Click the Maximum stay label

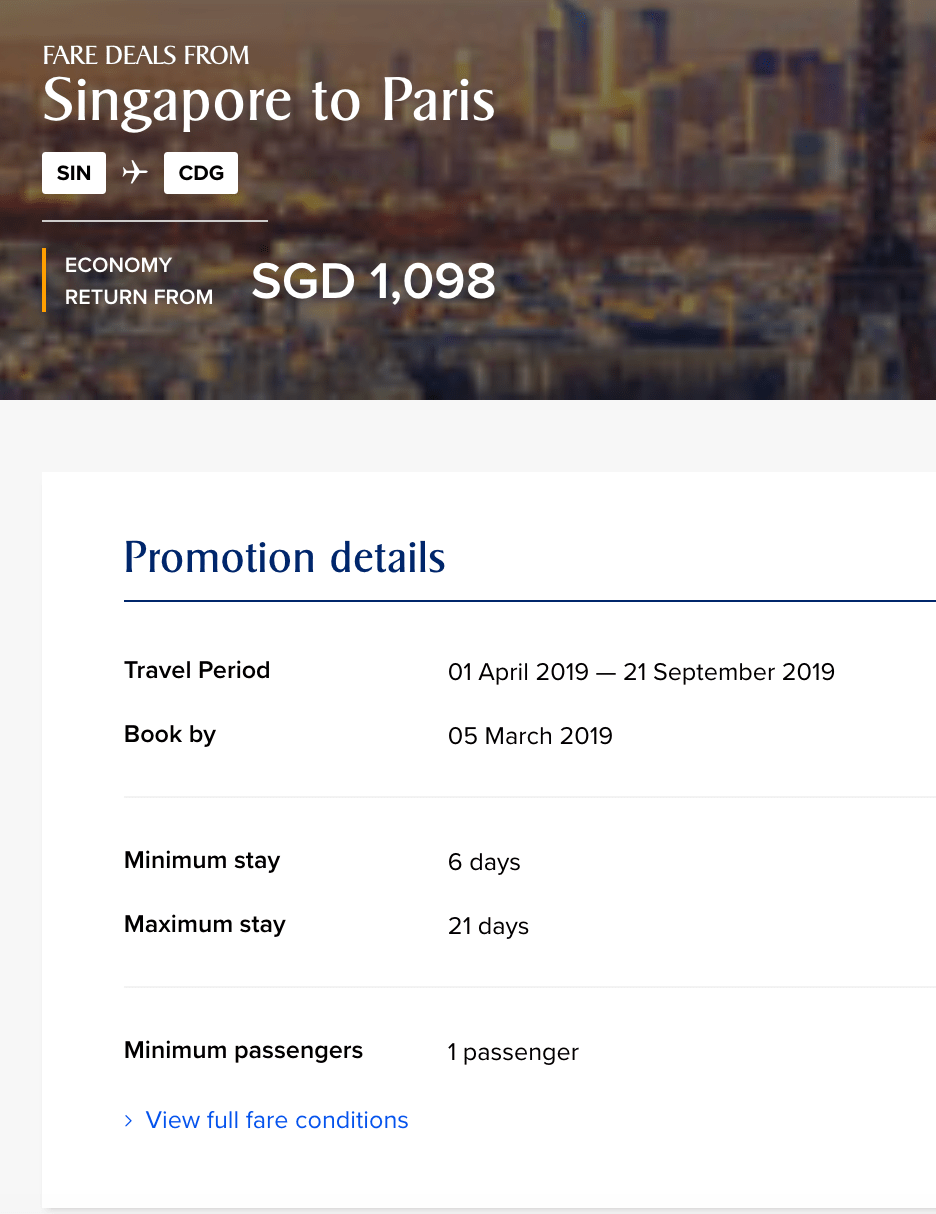coord(205,924)
